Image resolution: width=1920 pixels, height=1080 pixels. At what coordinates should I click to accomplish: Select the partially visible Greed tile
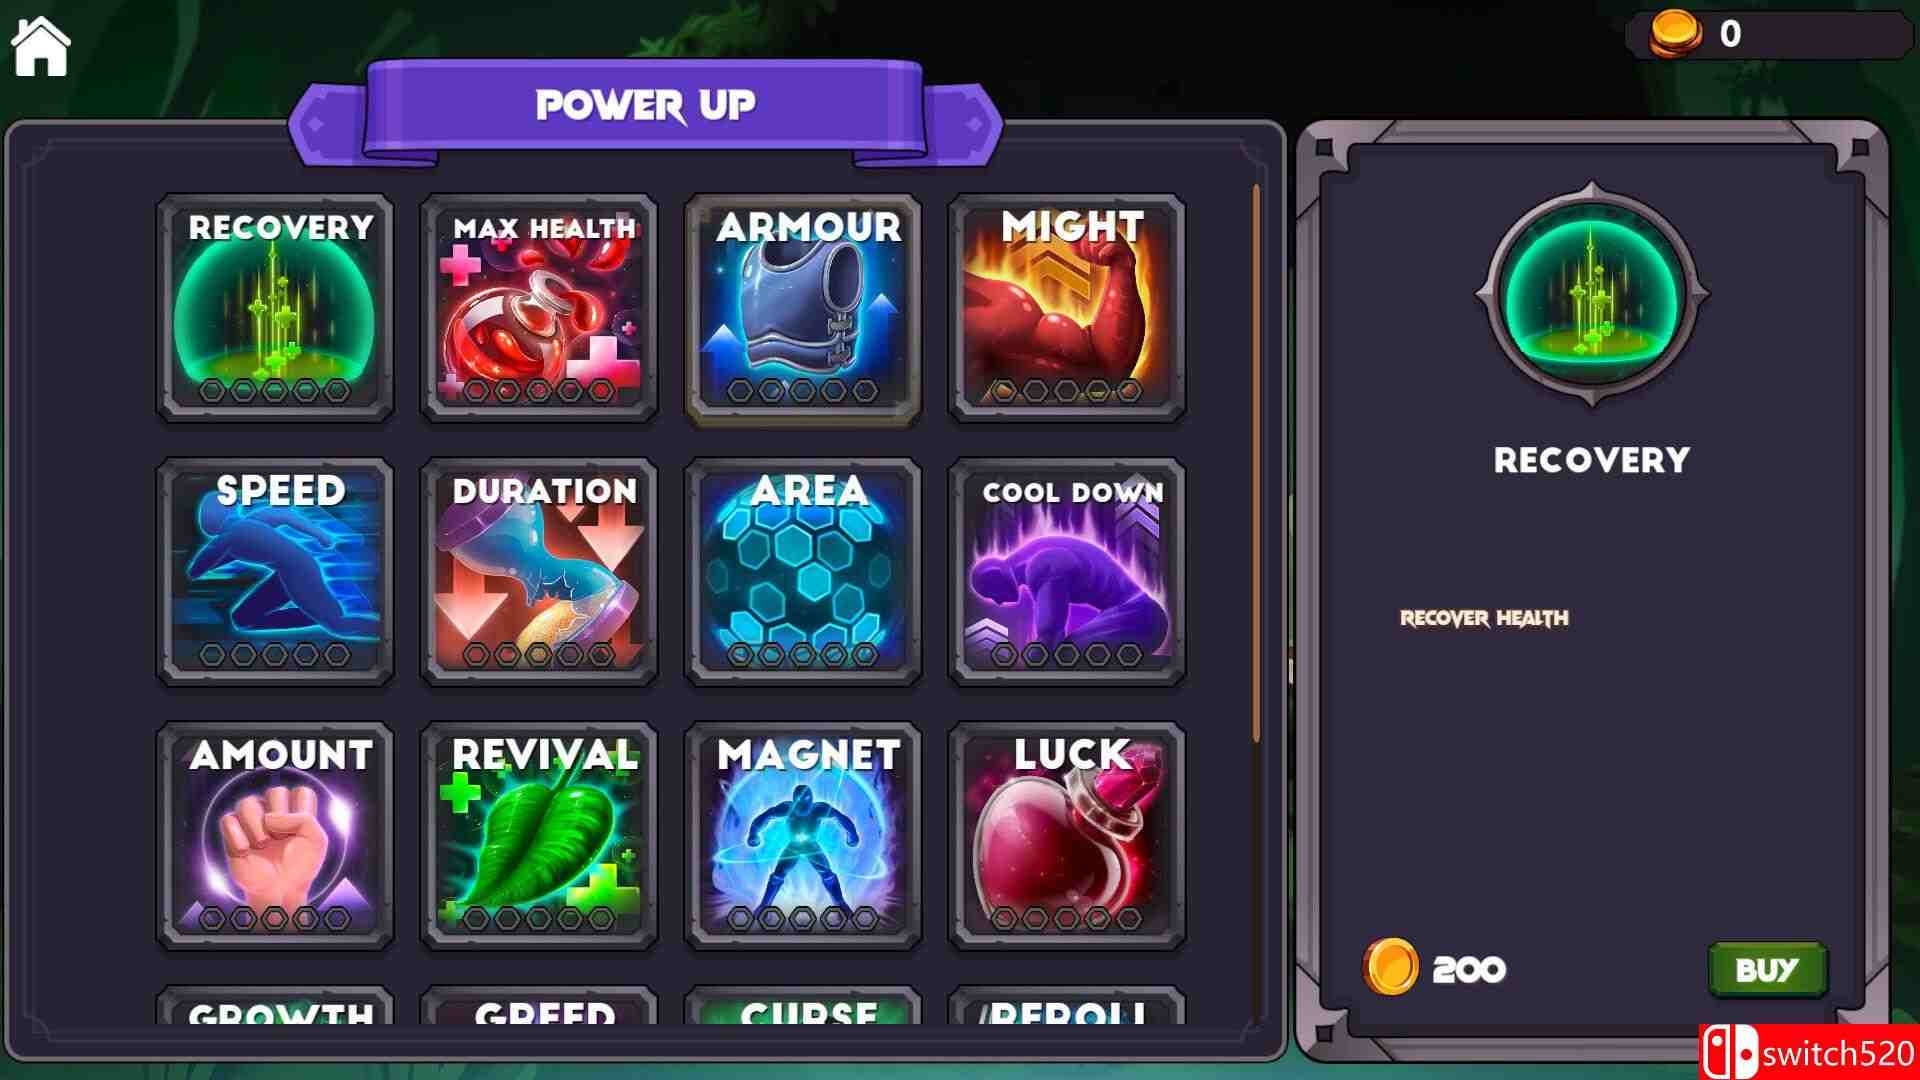539,1005
